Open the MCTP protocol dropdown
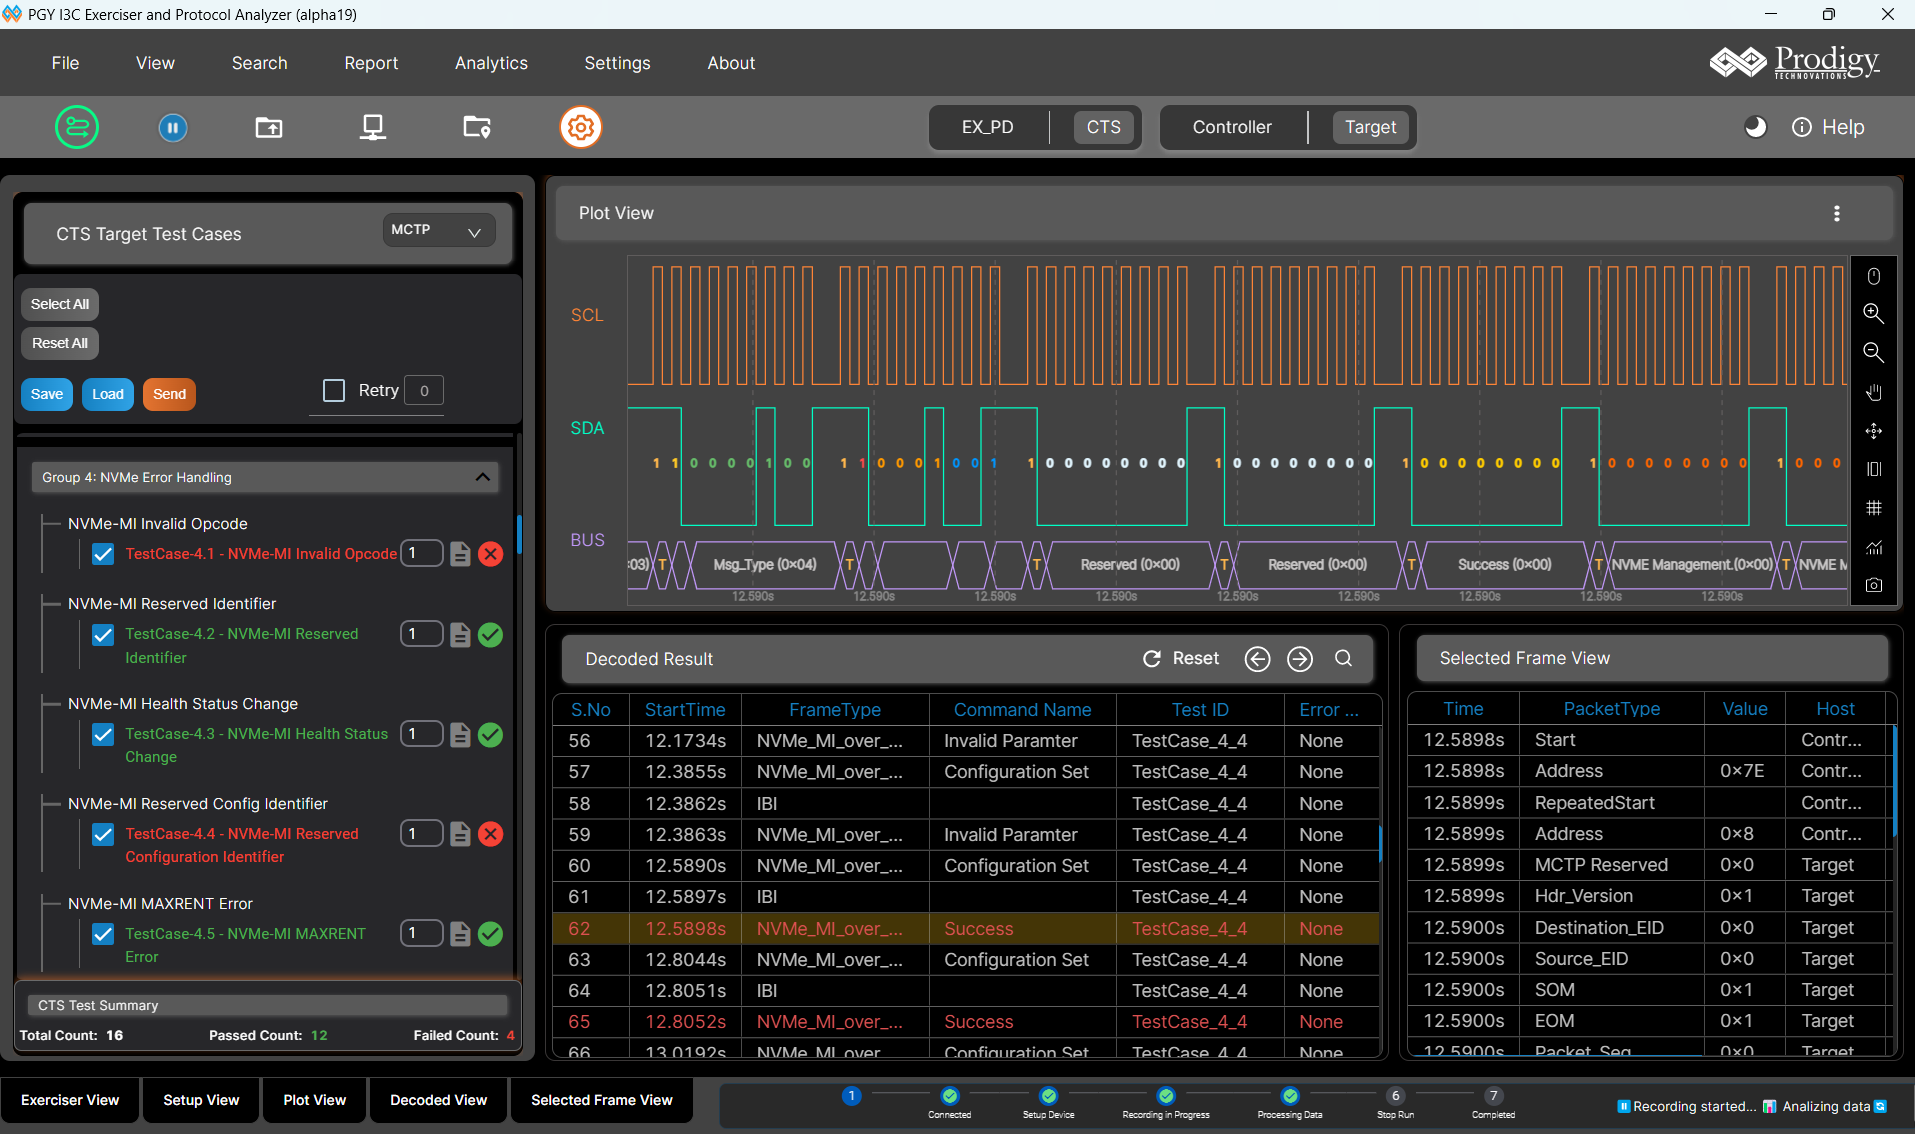 [438, 230]
